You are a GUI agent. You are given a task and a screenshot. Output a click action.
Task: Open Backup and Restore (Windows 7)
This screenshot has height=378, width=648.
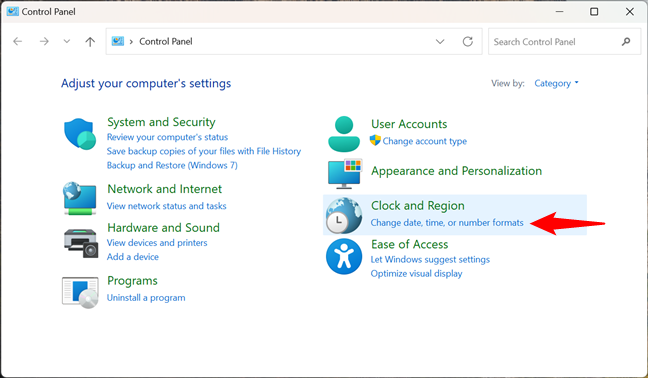(172, 165)
